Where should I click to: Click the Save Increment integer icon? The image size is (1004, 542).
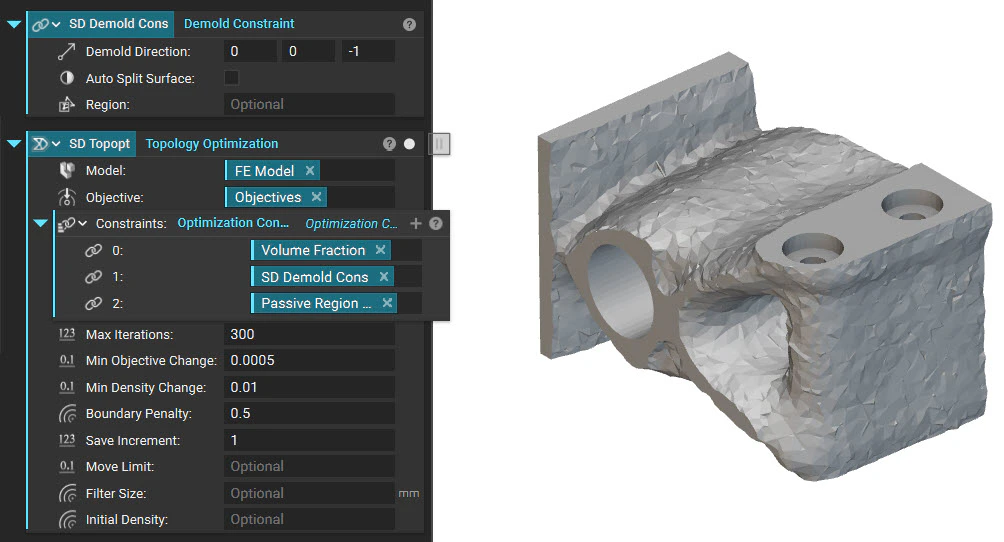(67, 440)
